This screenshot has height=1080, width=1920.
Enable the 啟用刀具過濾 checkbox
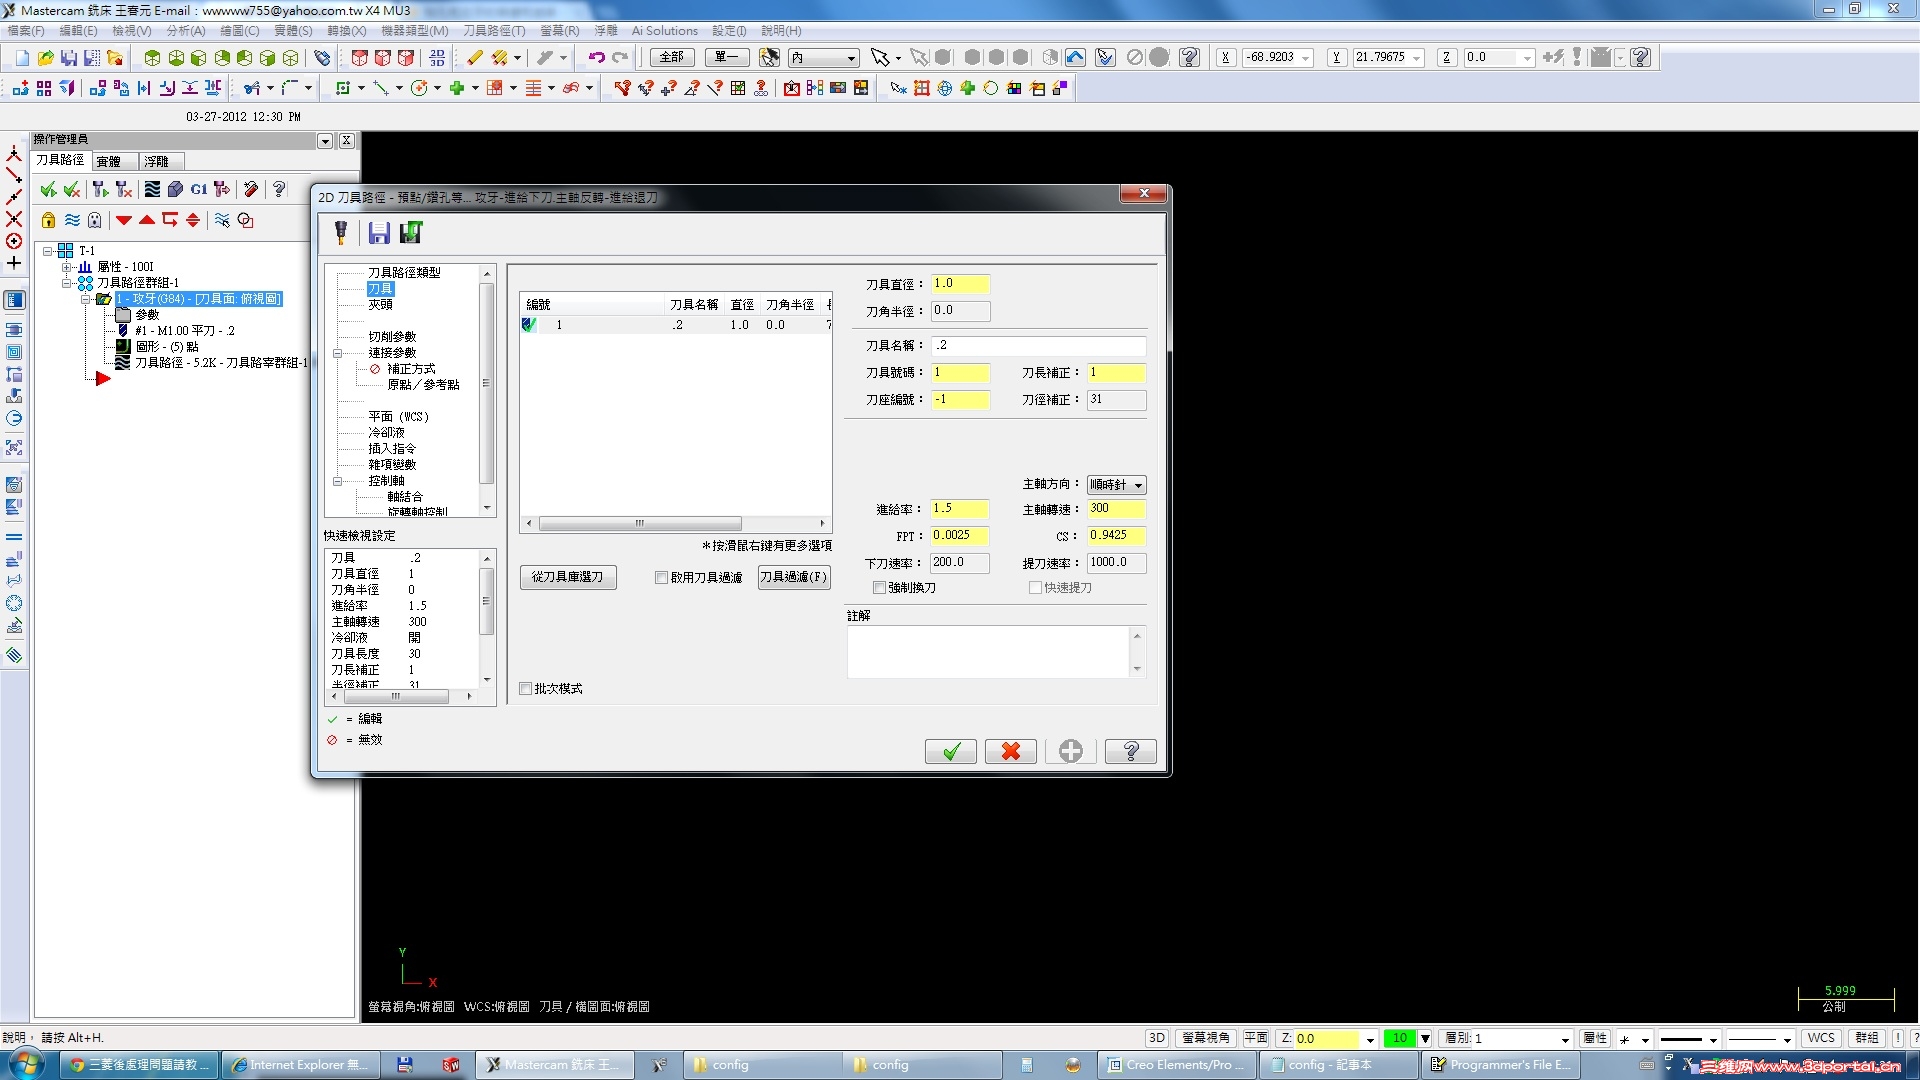click(661, 578)
